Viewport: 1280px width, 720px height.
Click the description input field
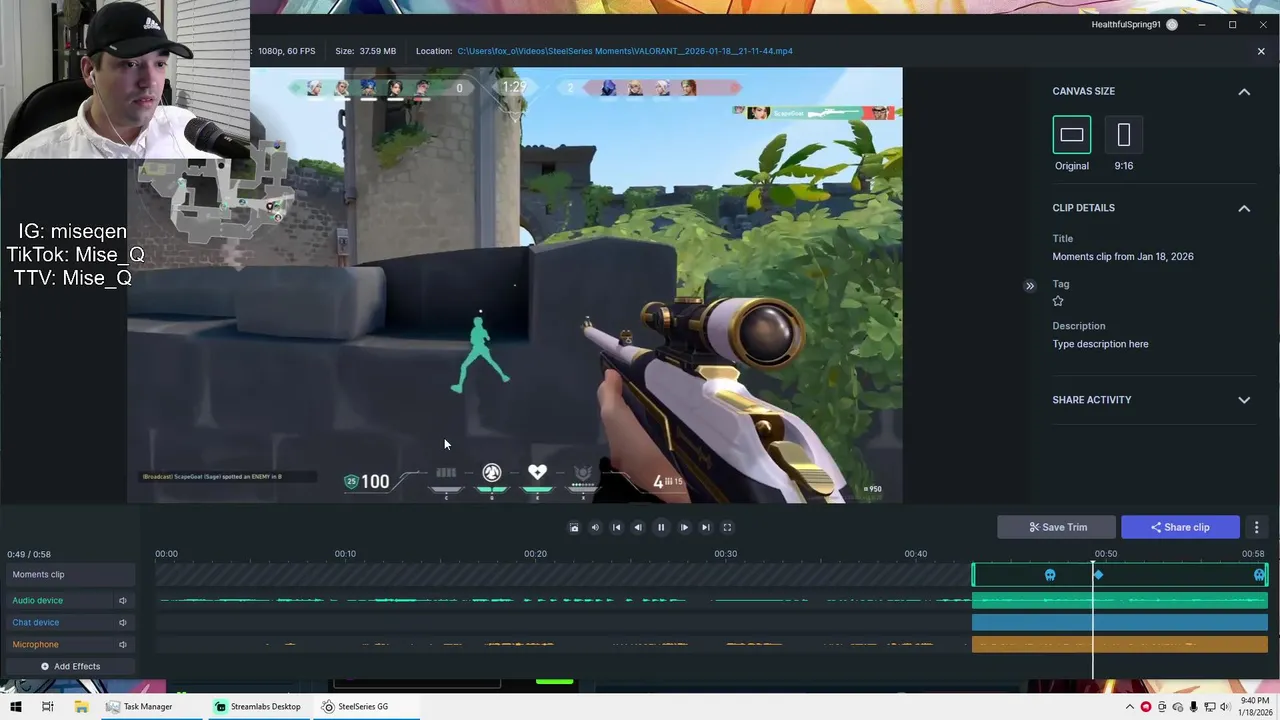tap(1100, 344)
